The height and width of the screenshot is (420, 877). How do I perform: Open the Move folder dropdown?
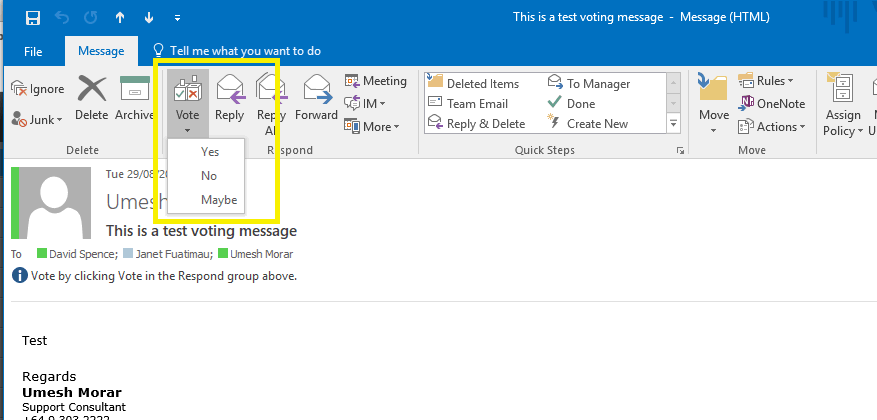click(714, 105)
